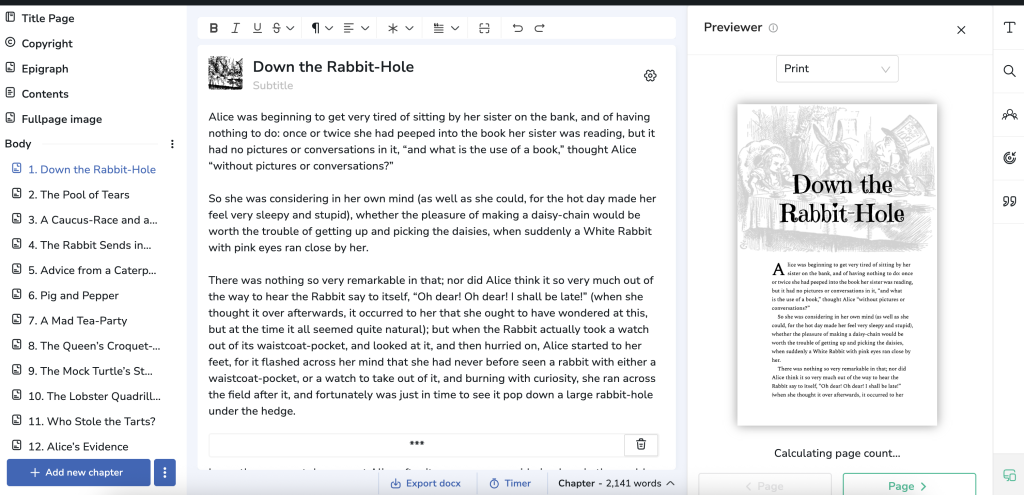
Task: Click Export docx button
Action: tap(426, 483)
